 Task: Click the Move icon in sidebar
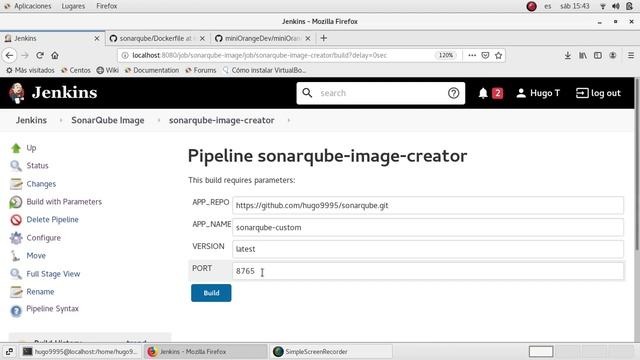click(x=16, y=256)
